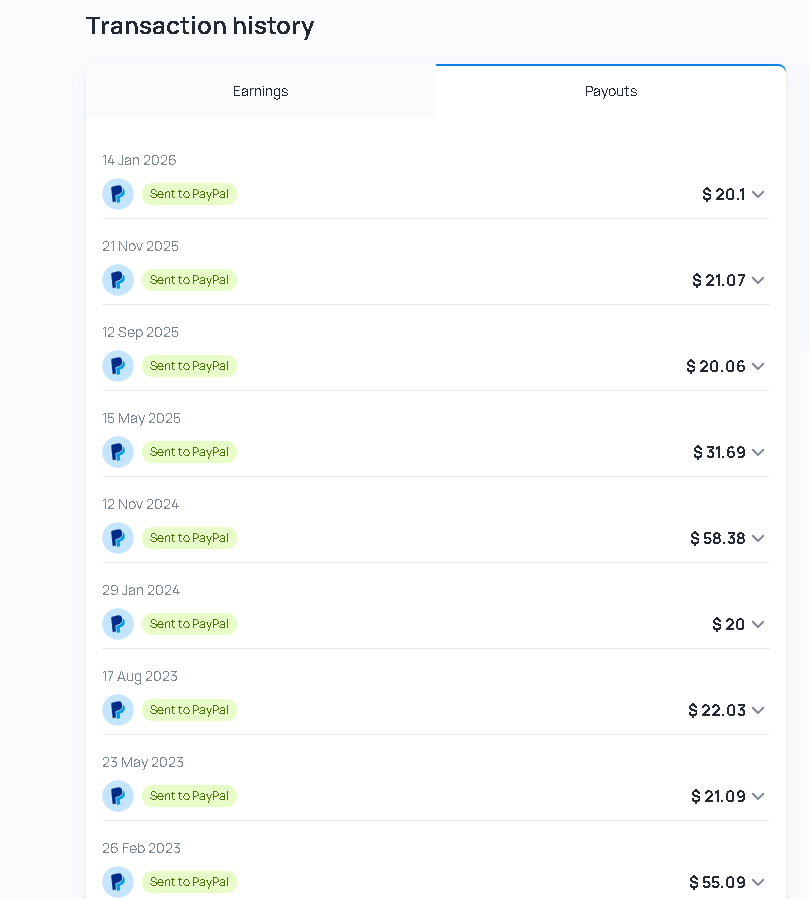Screen dimensions: 809x899
Task: Expand the $22.03 payout chevron
Action: (x=758, y=710)
